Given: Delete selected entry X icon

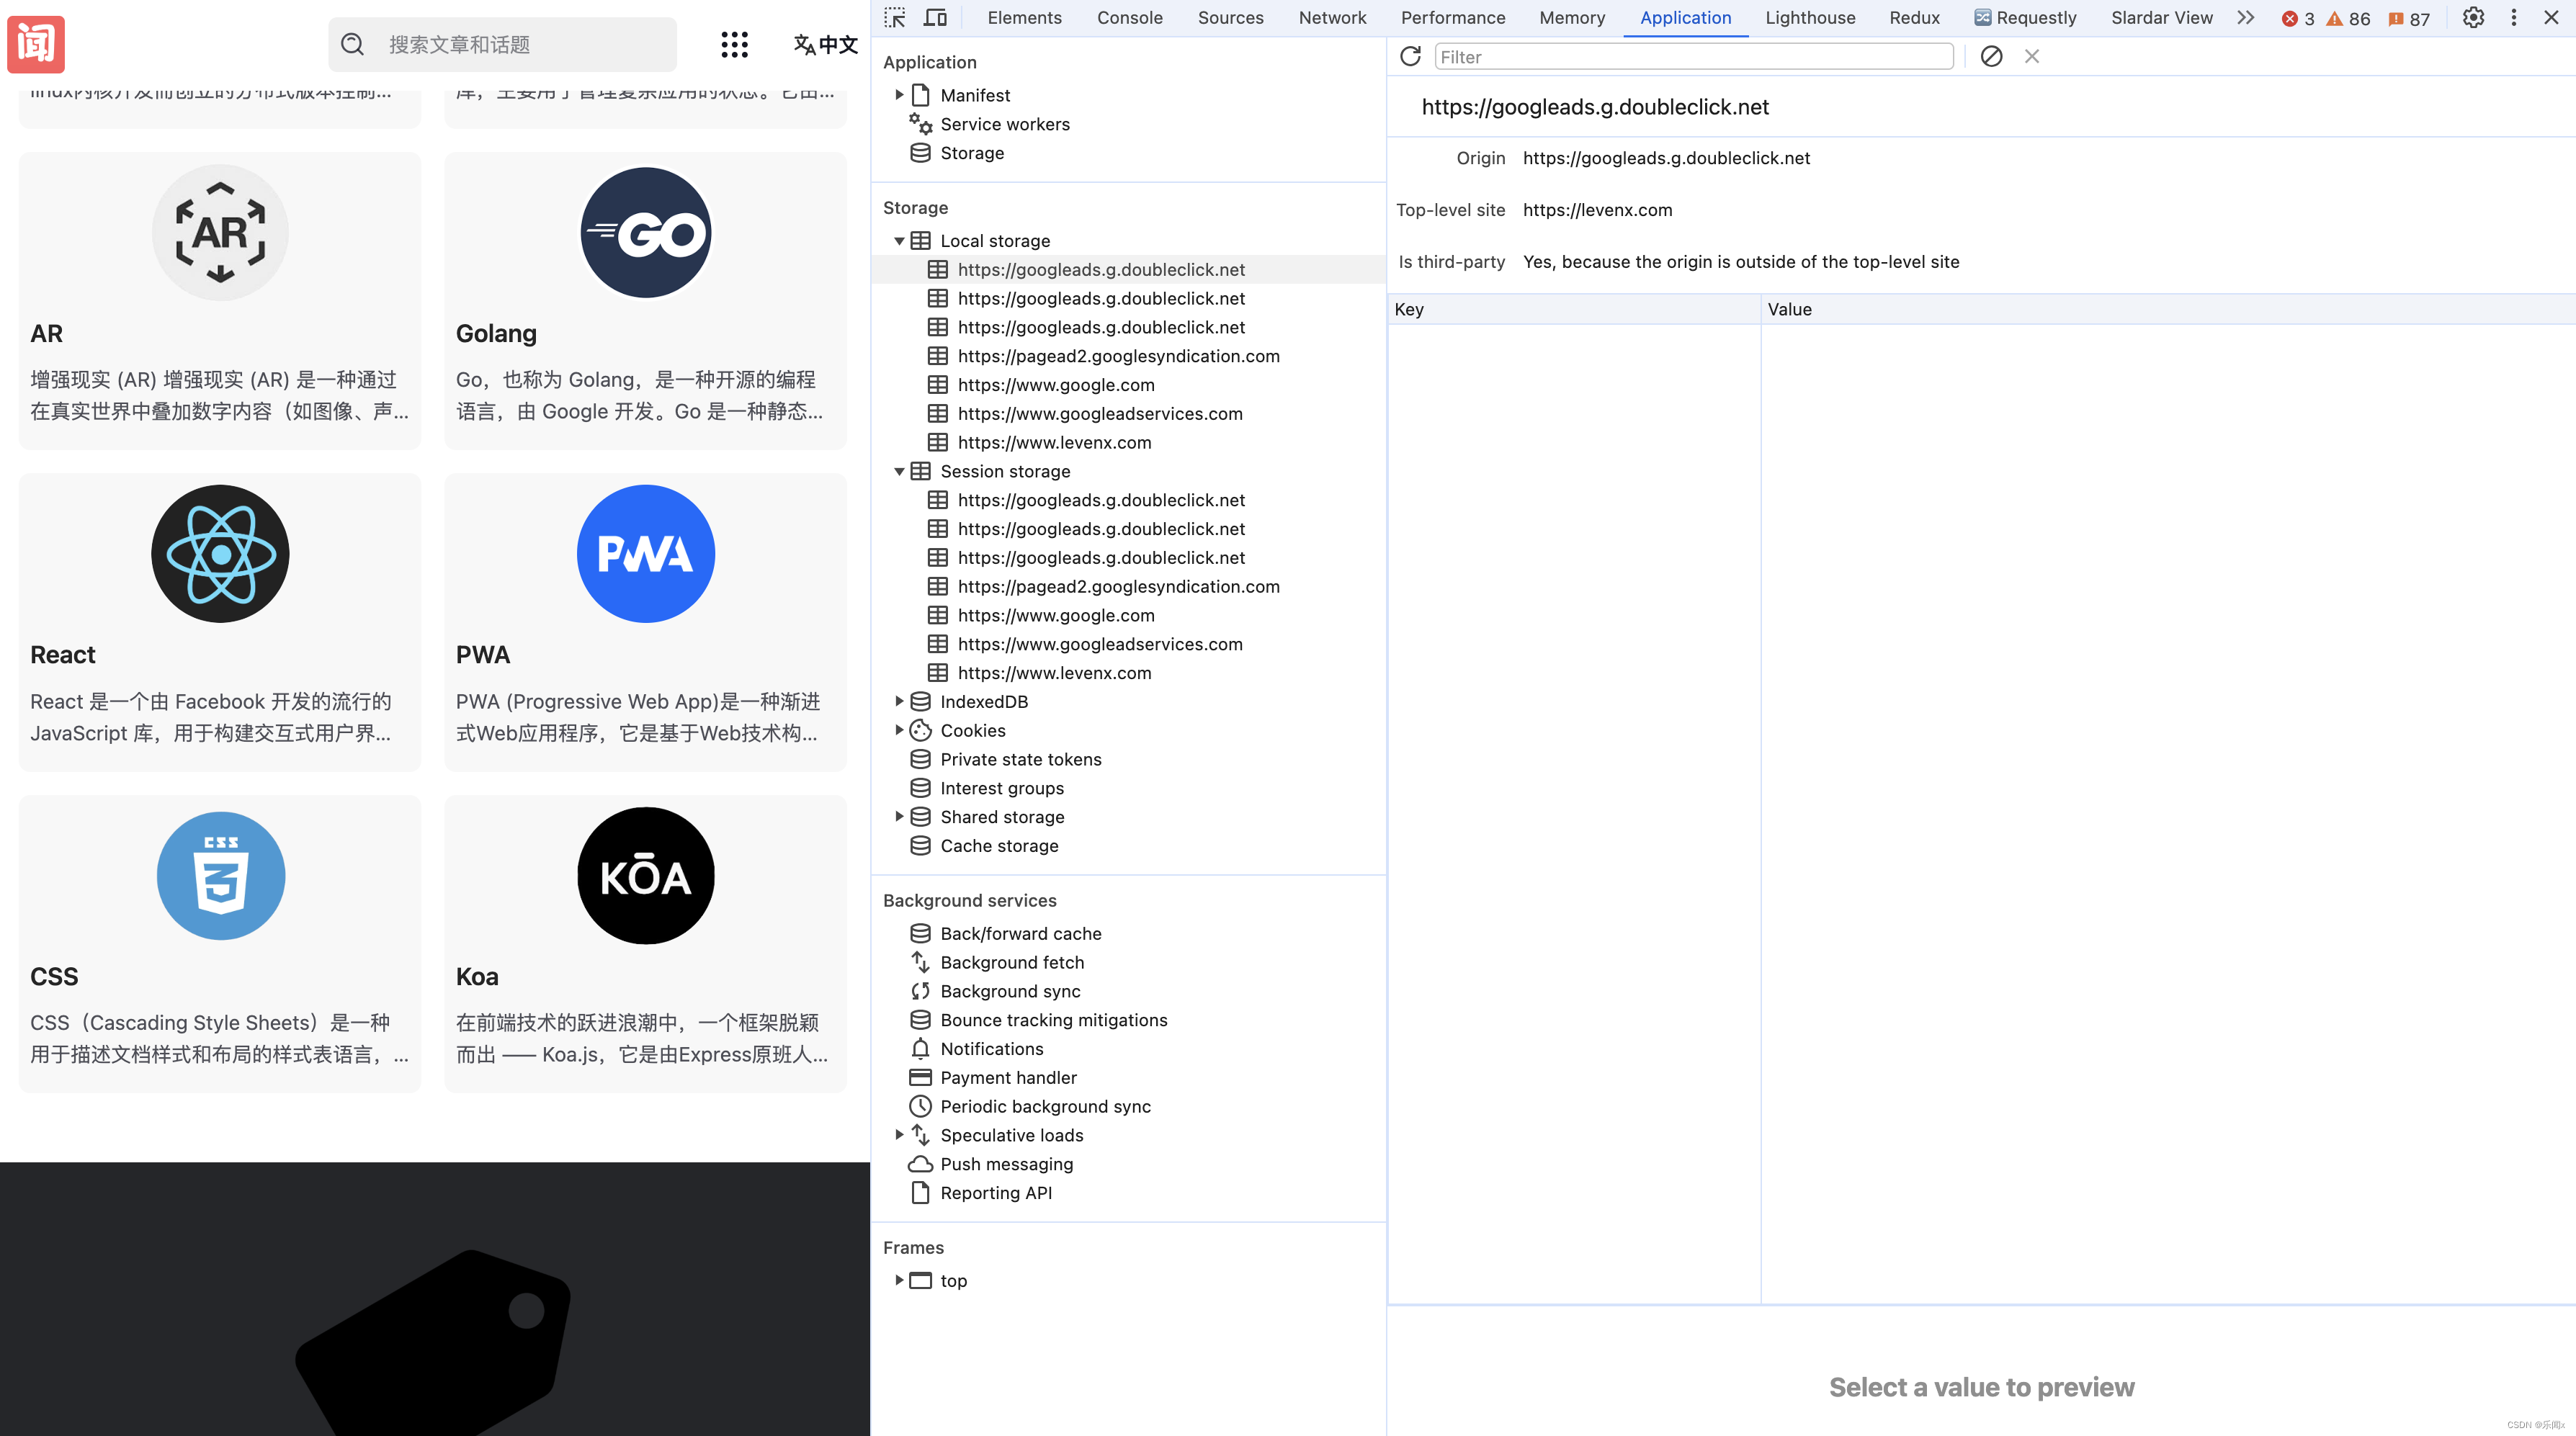Looking at the screenshot, I should click(2032, 57).
